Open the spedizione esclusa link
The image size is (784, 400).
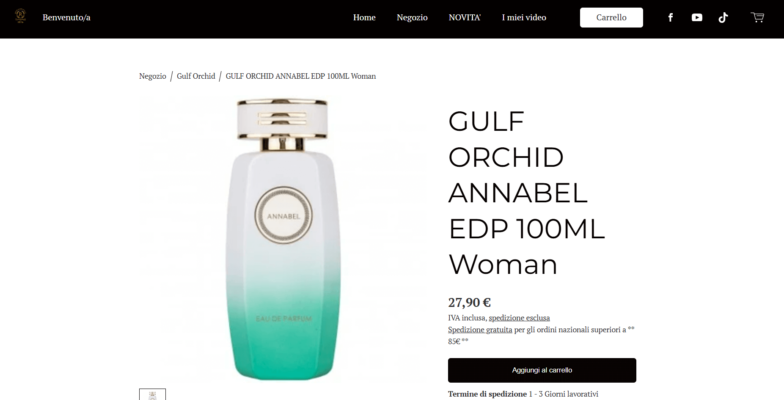(519, 318)
